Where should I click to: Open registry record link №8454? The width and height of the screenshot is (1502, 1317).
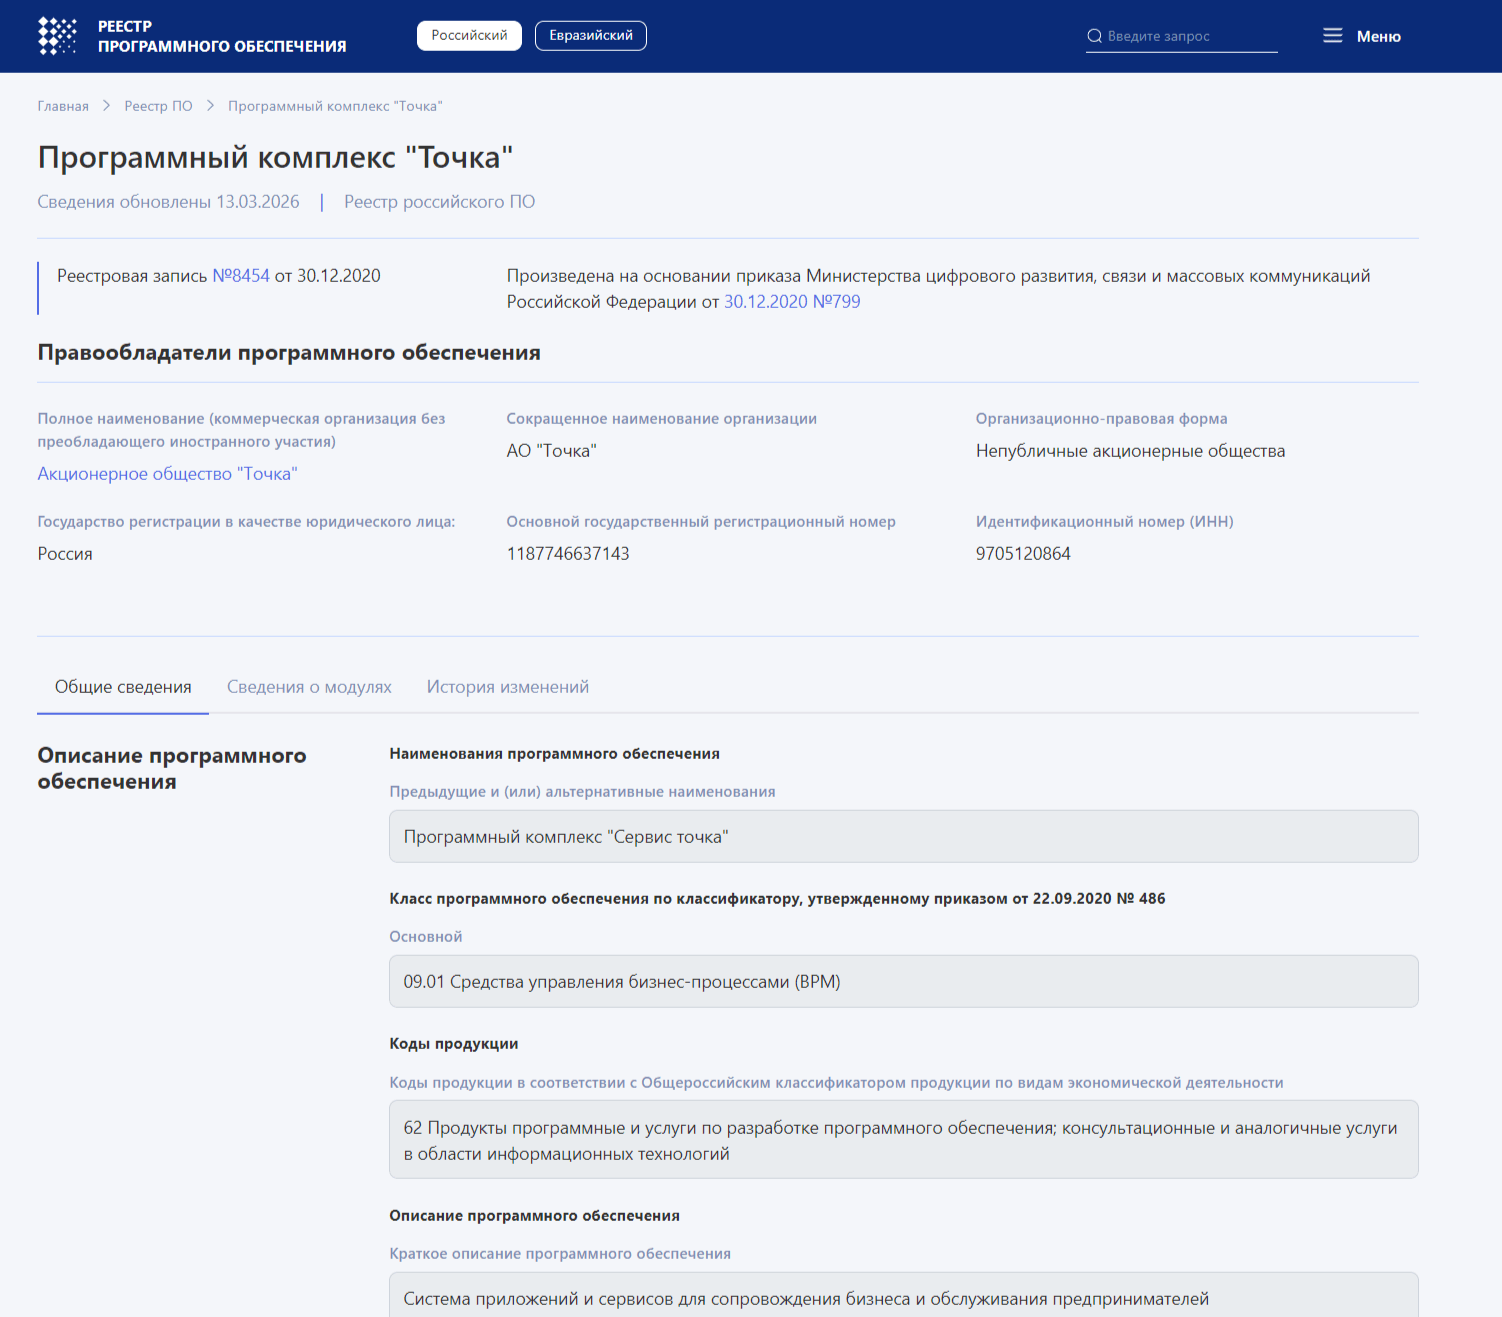click(x=241, y=276)
